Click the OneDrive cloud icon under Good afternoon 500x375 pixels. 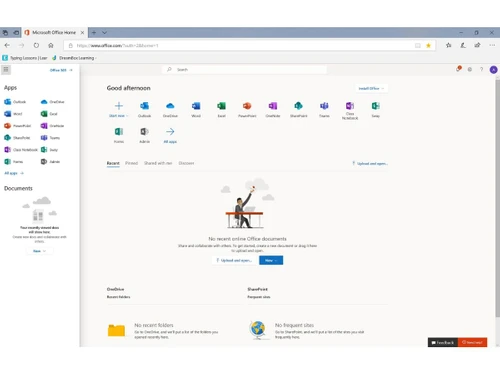pyautogui.click(x=170, y=106)
